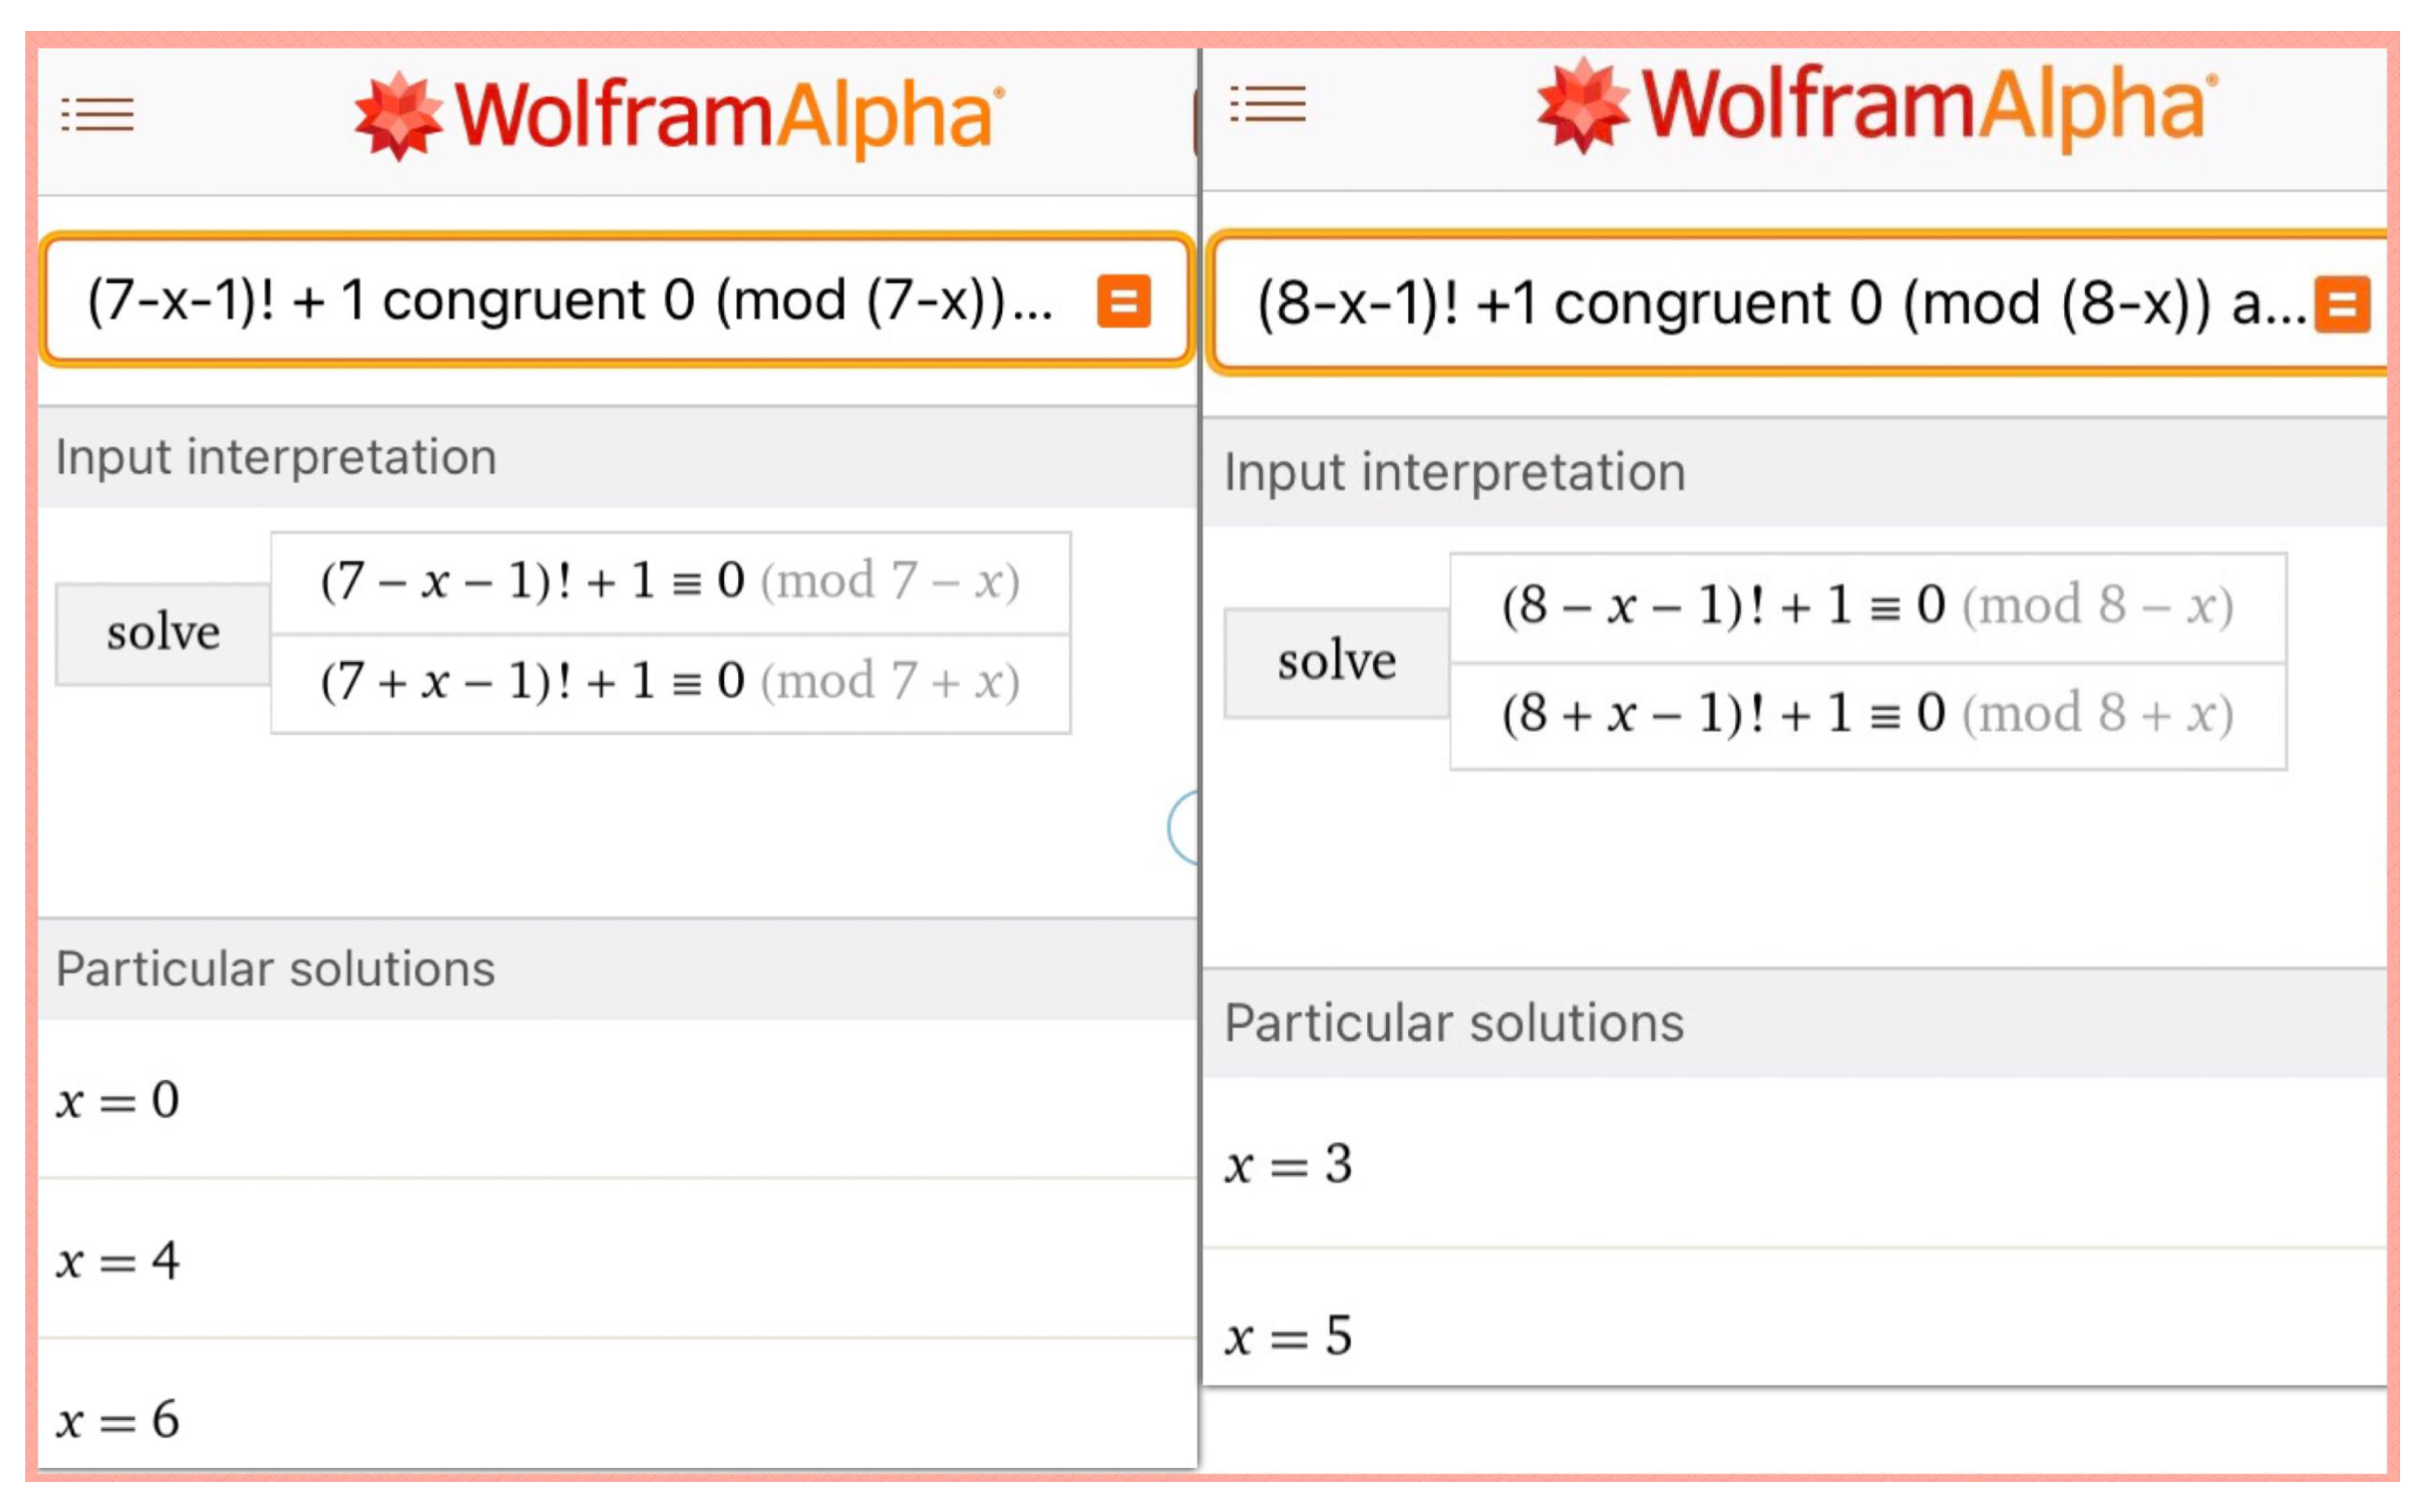Open the hamburger menu in the left panel

[97, 115]
